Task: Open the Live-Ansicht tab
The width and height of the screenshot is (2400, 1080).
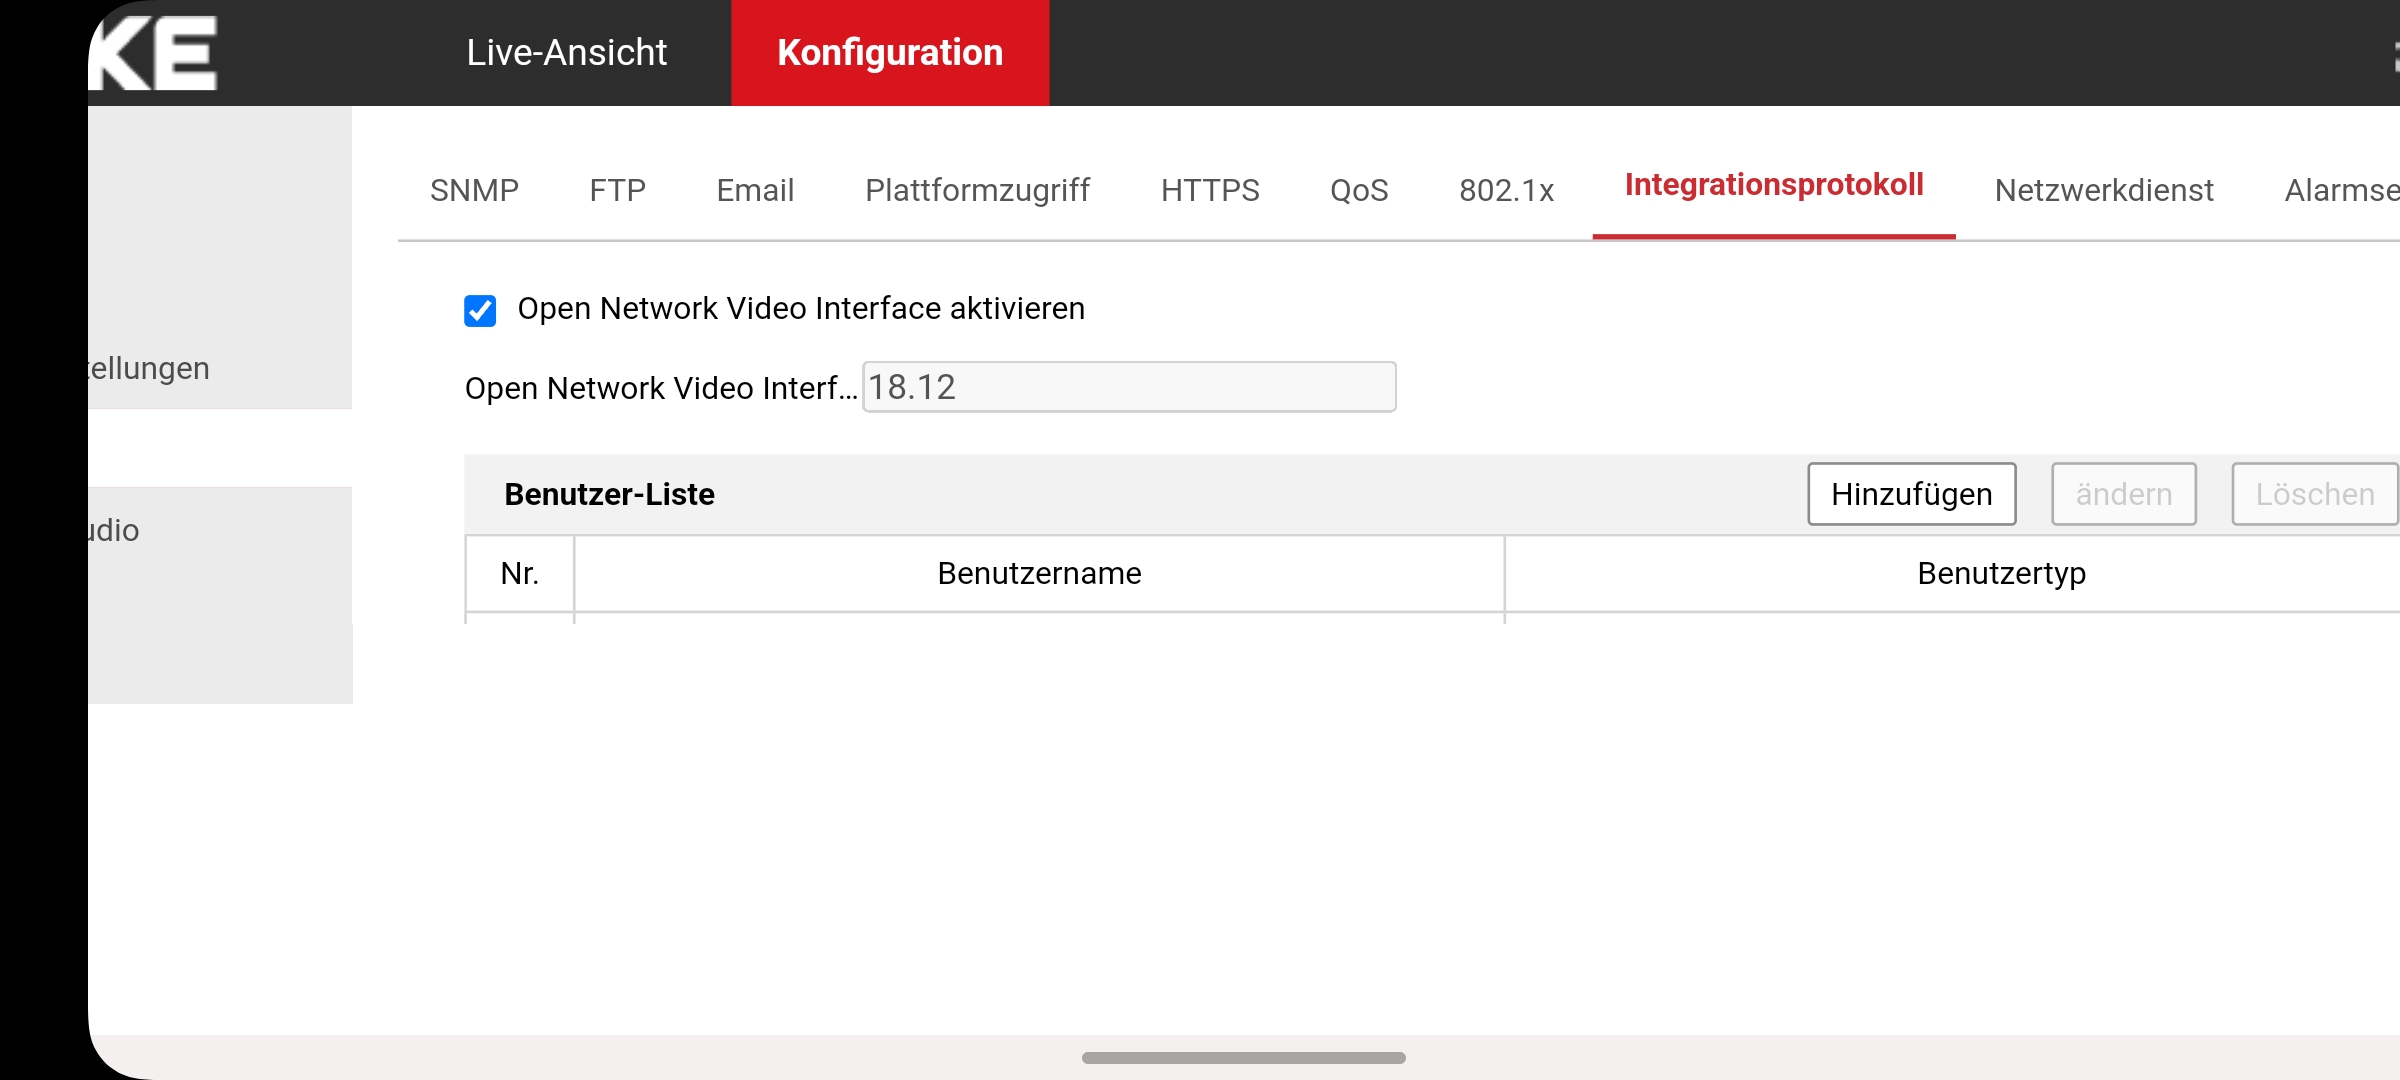Action: pos(566,52)
